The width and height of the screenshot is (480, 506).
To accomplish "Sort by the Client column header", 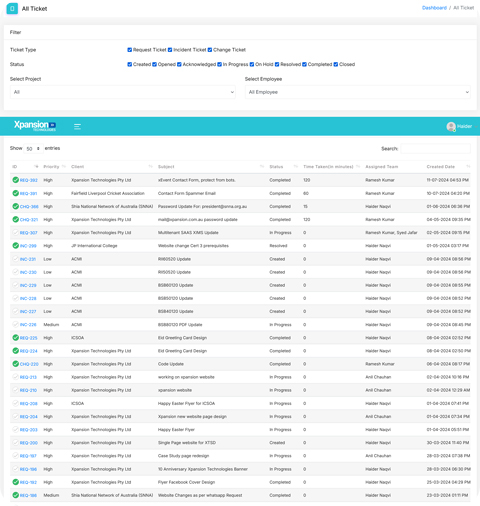I will tap(77, 167).
